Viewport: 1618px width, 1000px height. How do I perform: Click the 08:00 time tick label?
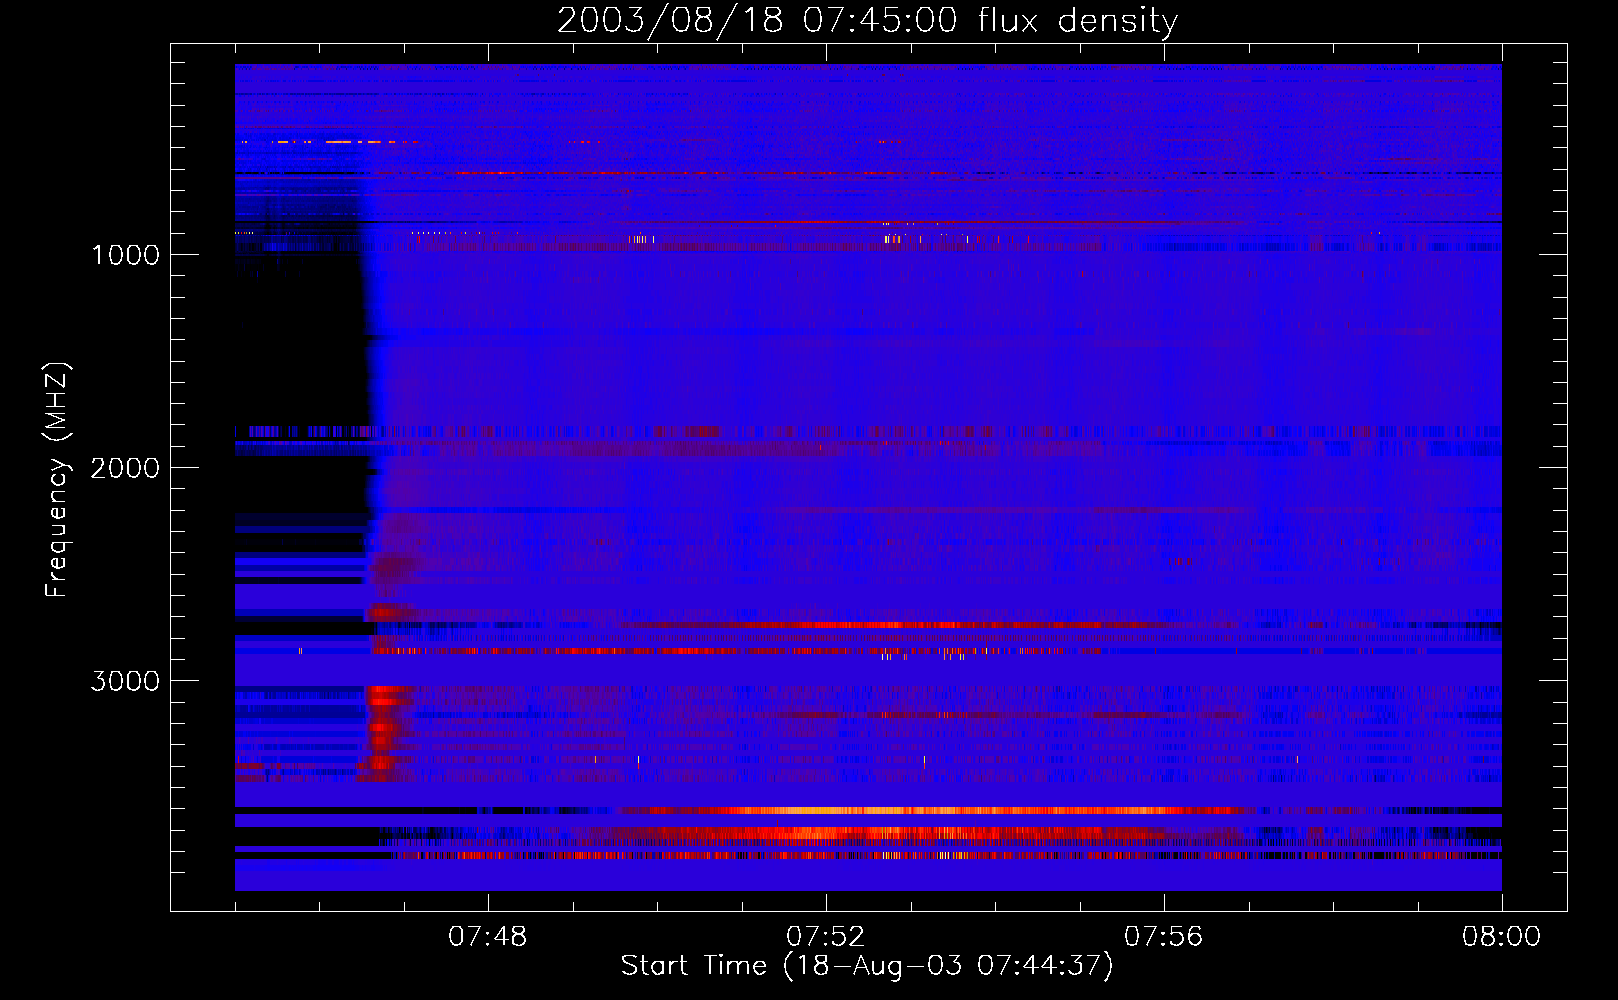tap(1502, 937)
